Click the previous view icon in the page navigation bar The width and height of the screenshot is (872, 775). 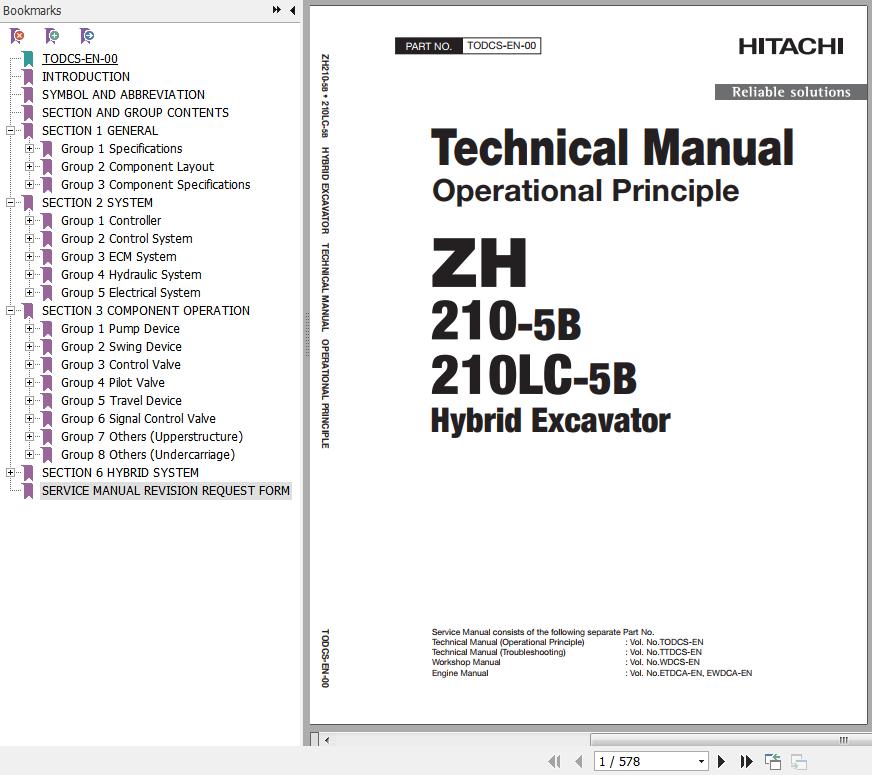(772, 762)
